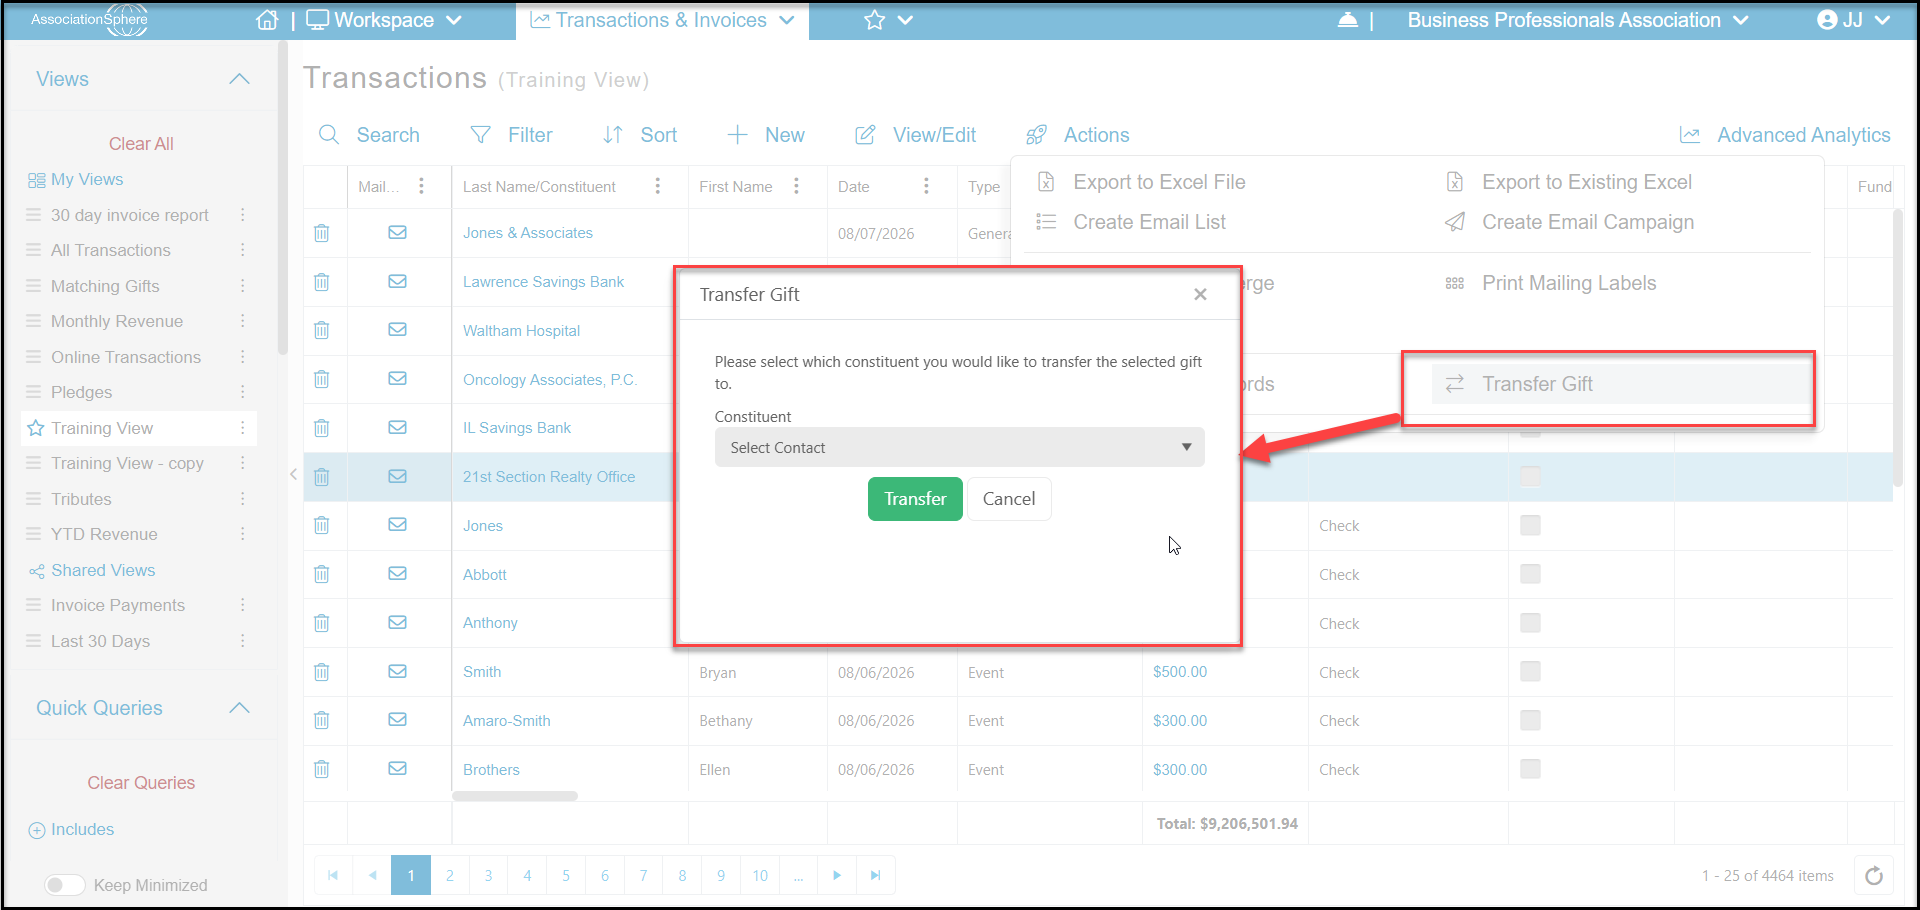This screenshot has height=910, width=1920.
Task: Click the mail icon for Amaro-Smith row
Action: (x=397, y=719)
